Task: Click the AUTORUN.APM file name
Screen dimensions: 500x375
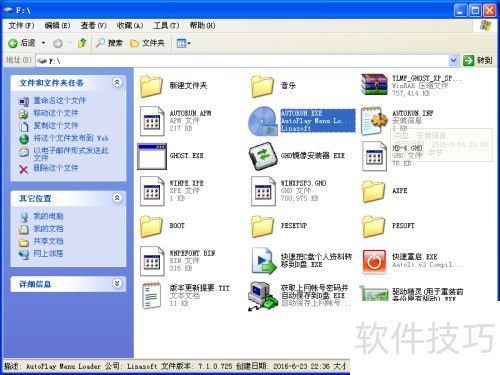Action: (190, 113)
